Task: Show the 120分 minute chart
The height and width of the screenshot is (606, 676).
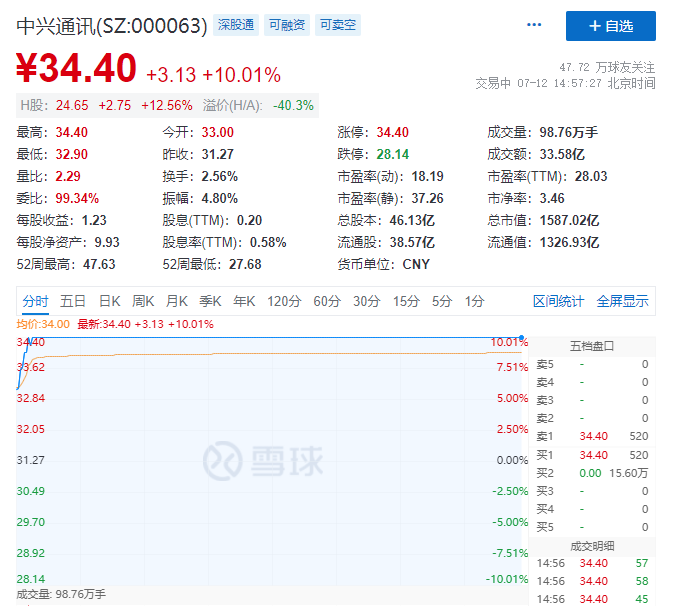Action: pos(284,301)
